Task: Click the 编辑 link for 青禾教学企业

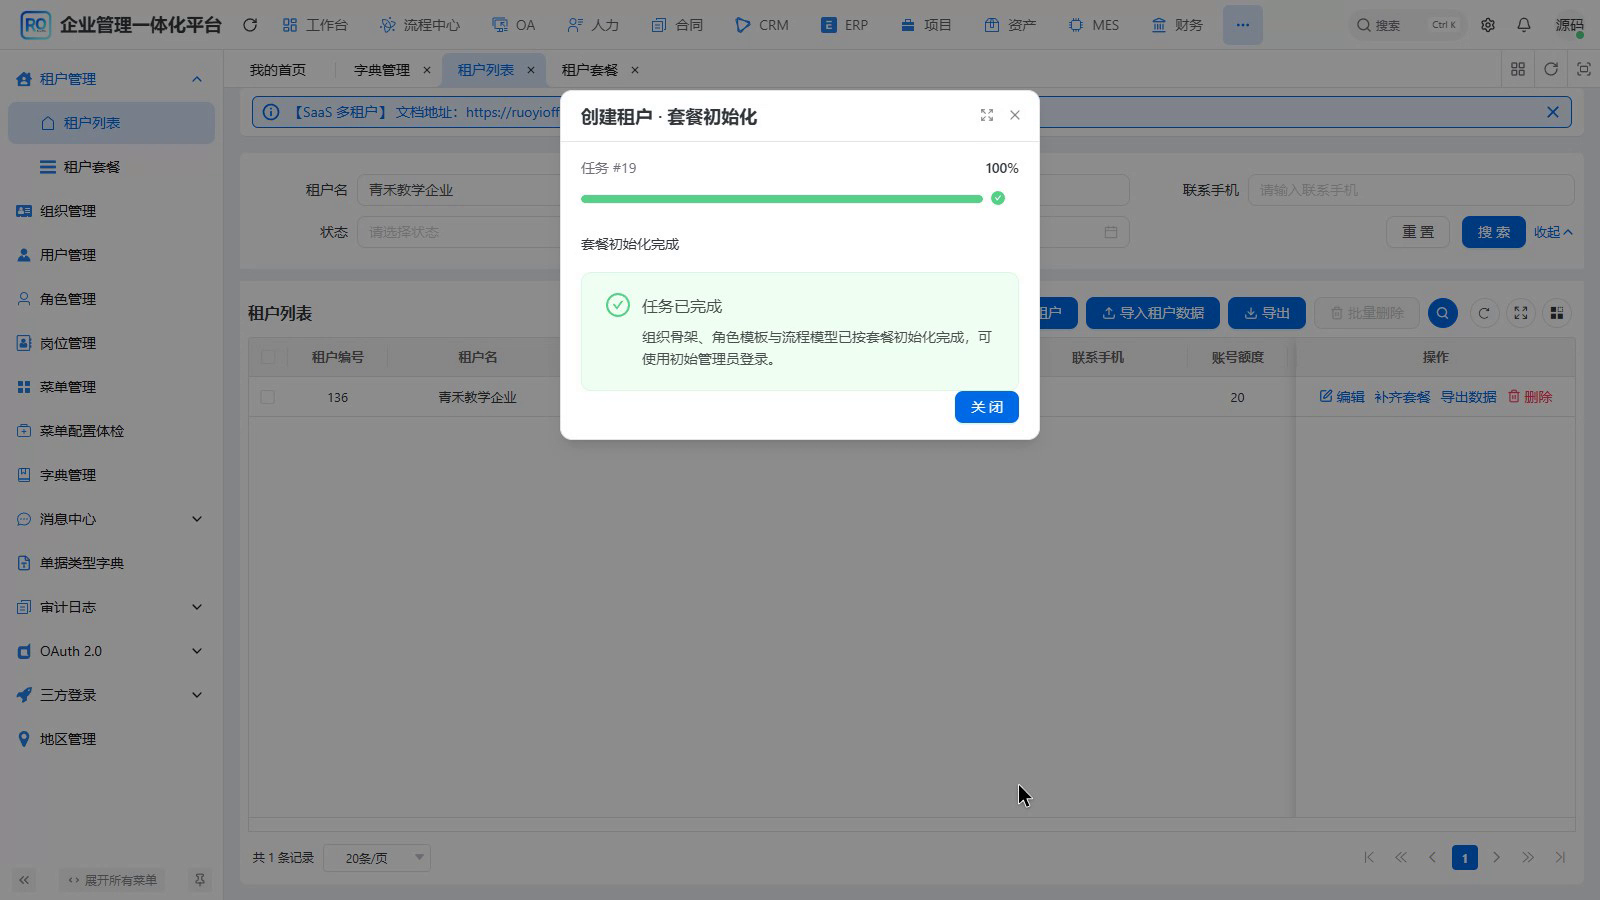Action: click(x=1342, y=397)
